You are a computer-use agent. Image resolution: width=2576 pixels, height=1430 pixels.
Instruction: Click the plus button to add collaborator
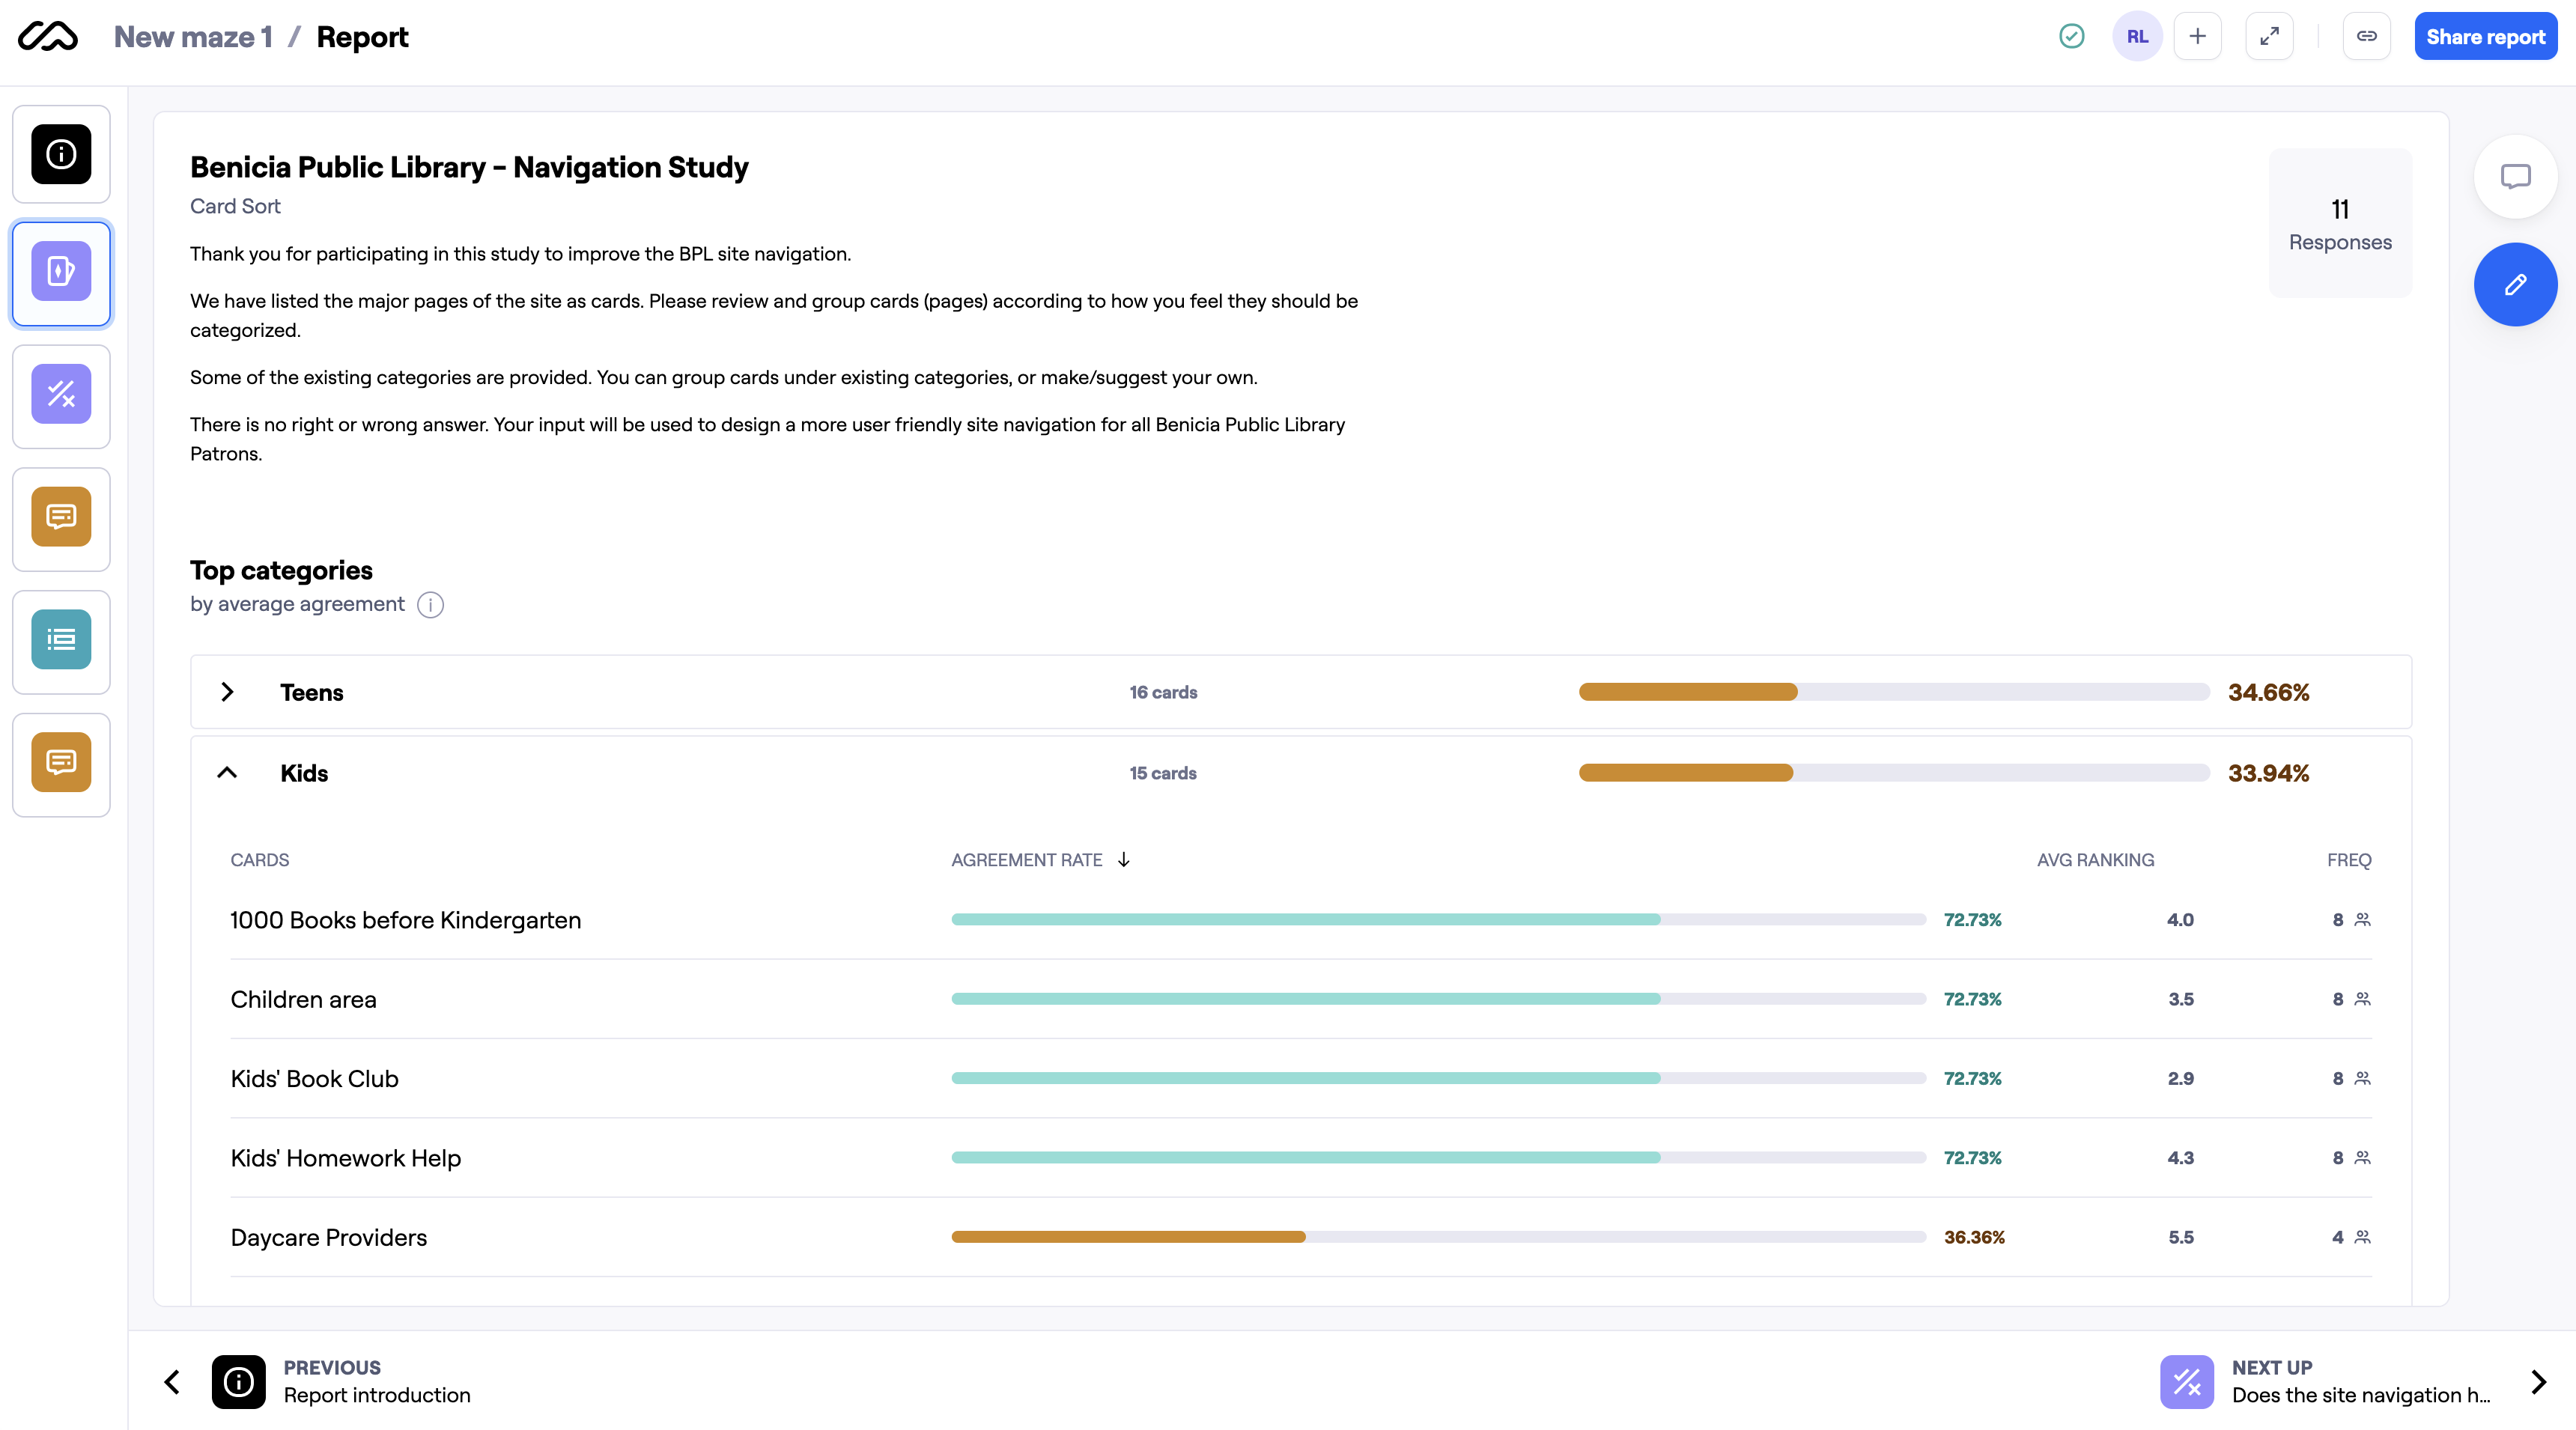pos(2197,37)
